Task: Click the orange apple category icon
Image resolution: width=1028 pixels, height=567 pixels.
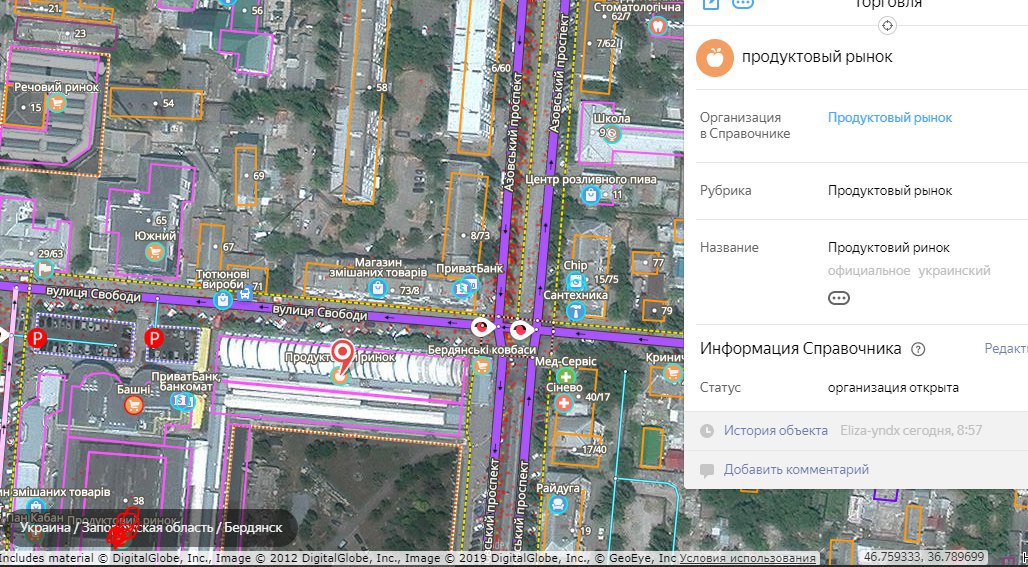Action: [715, 58]
